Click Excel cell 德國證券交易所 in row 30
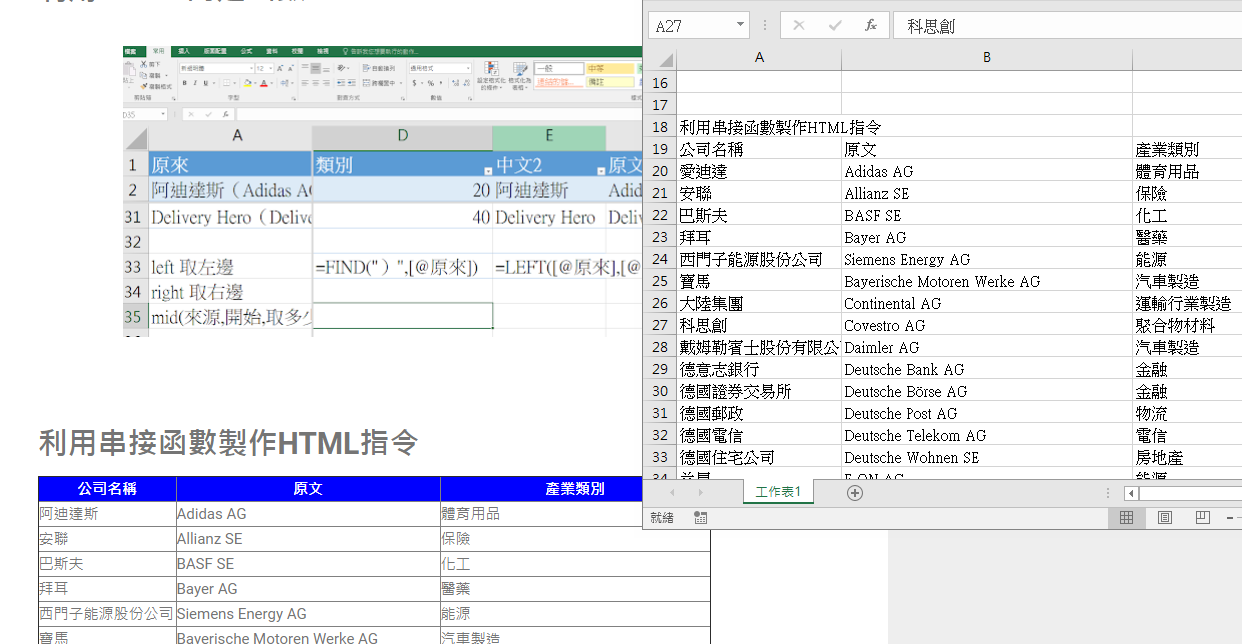Screen dimensions: 1242x644 [760, 391]
